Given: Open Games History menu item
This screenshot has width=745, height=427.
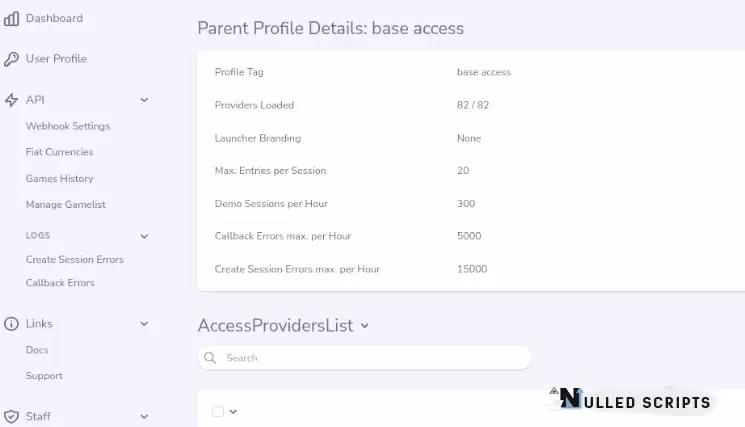Looking at the screenshot, I should click(x=59, y=179).
